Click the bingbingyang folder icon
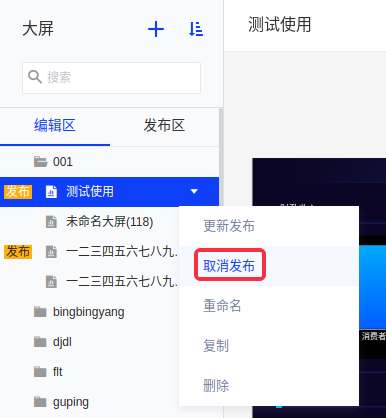Image resolution: width=386 pixels, height=418 pixels. (x=40, y=312)
